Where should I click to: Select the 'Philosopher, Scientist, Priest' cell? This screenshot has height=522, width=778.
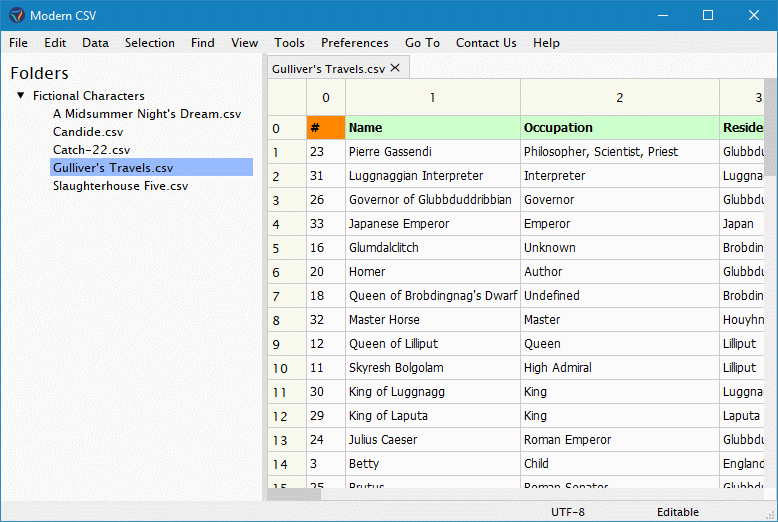pyautogui.click(x=620, y=152)
